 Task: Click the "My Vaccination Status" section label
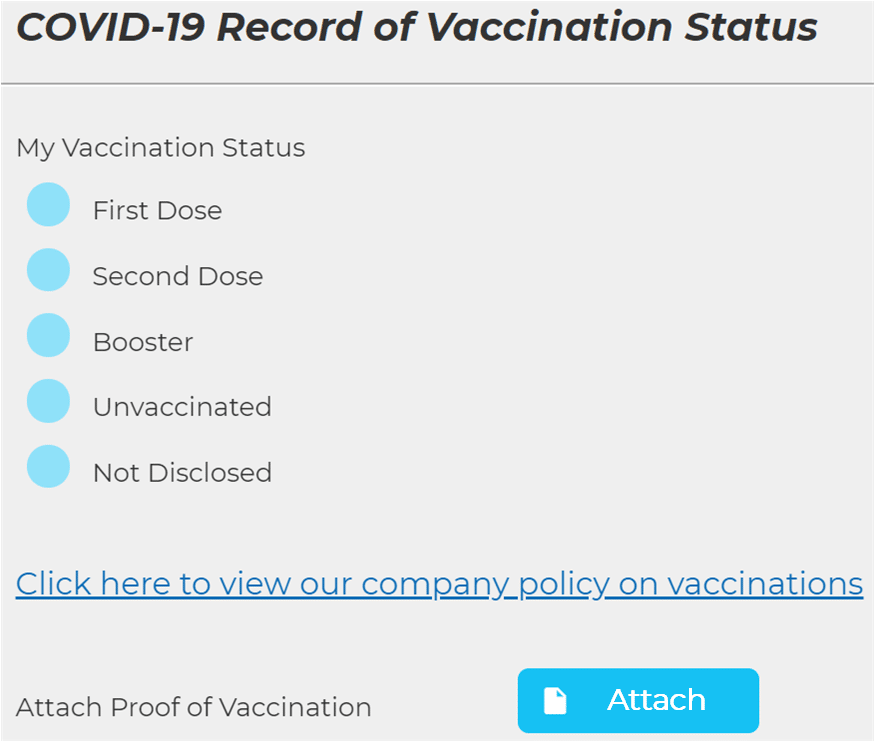coord(160,148)
